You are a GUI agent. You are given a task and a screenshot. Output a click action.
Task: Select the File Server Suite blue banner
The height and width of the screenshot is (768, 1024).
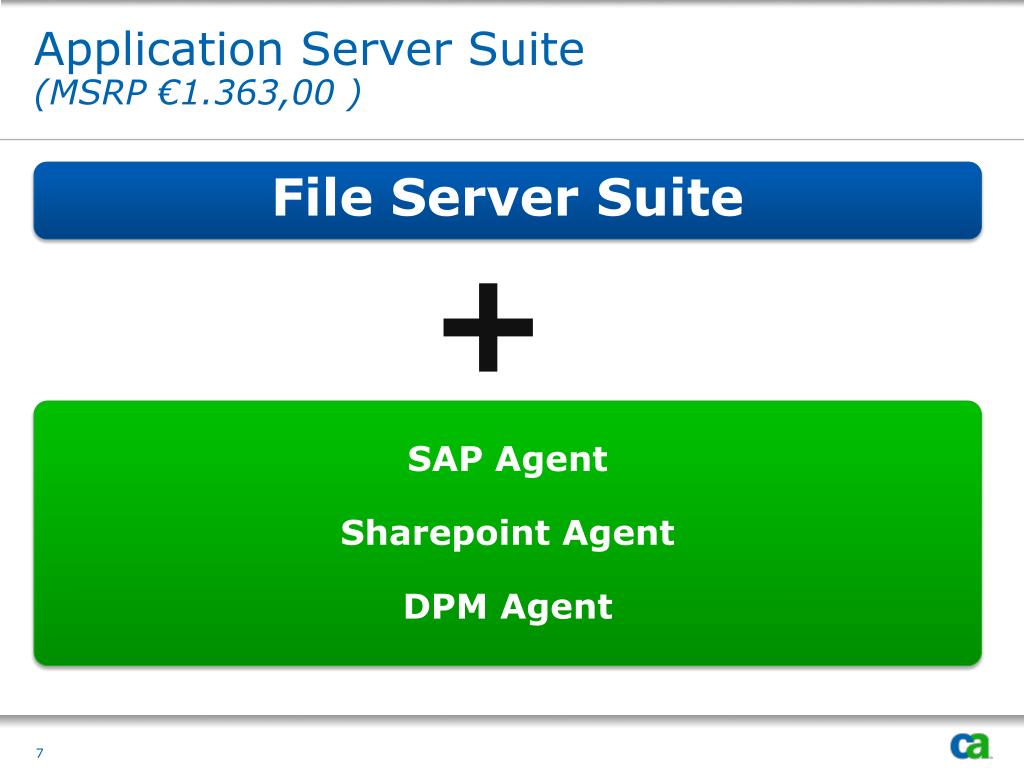[x=507, y=200]
